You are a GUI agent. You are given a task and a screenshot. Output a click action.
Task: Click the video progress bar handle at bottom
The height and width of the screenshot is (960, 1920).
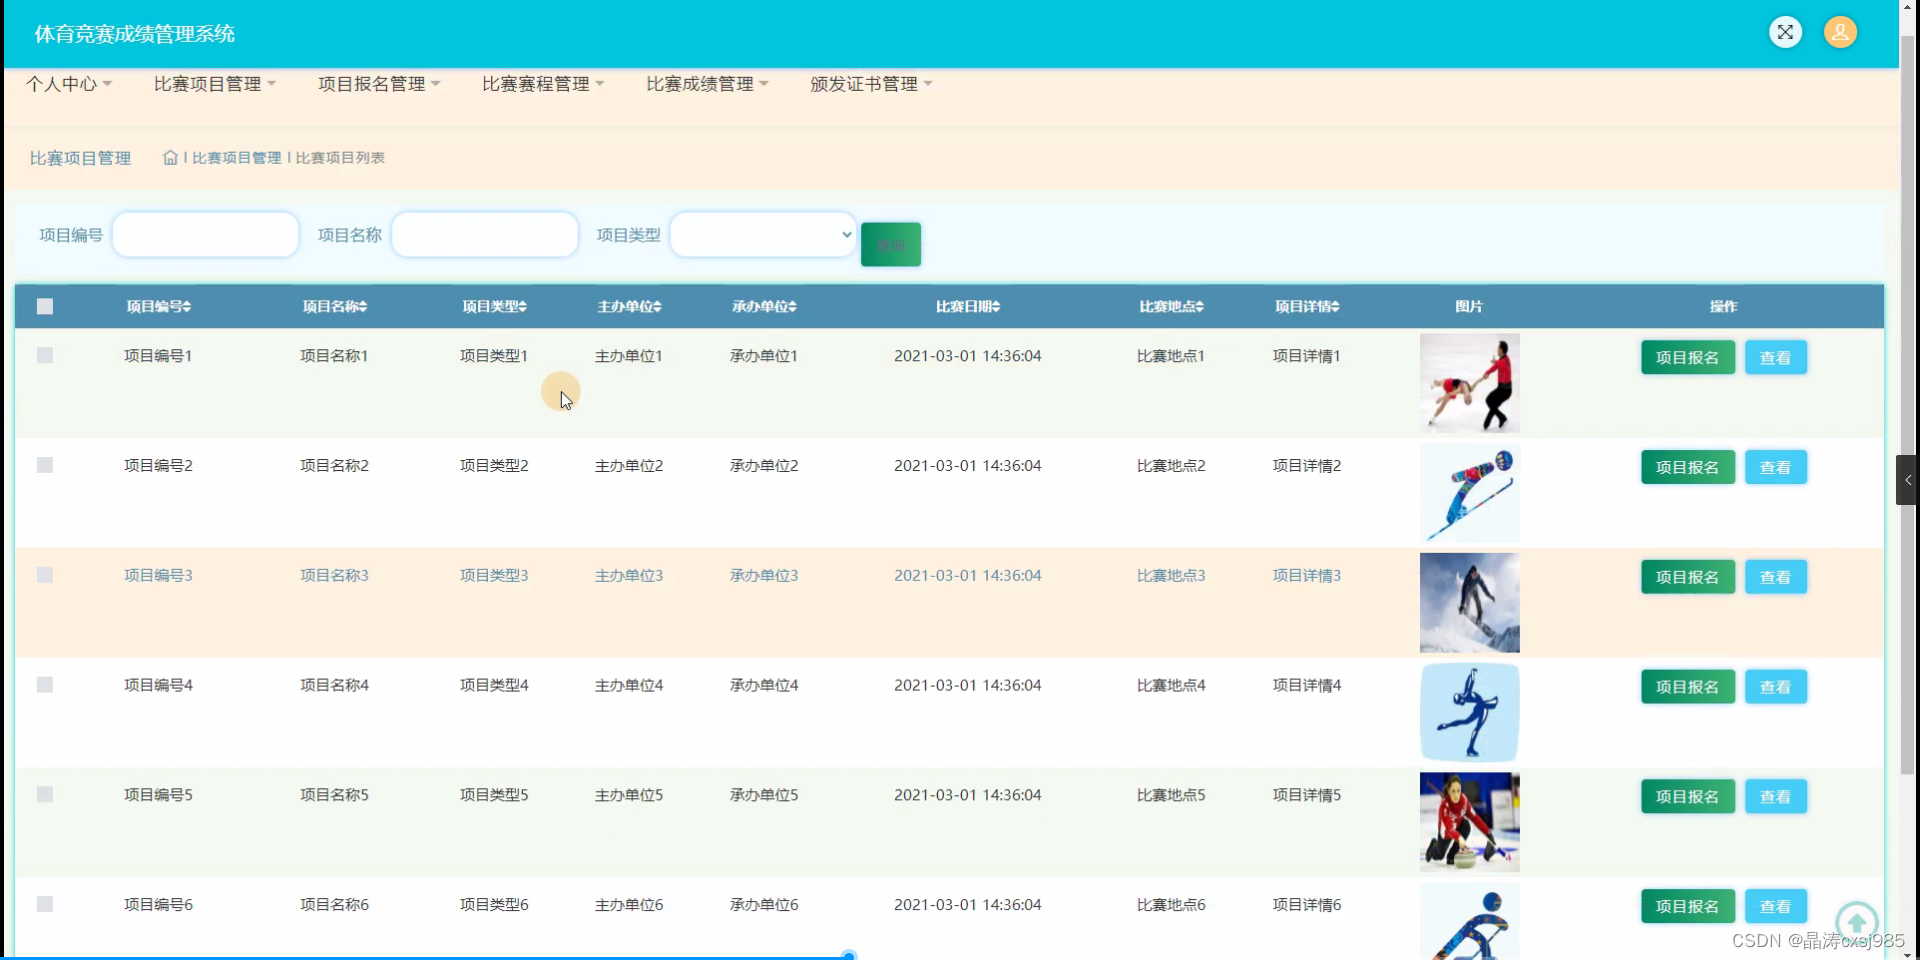click(849, 956)
